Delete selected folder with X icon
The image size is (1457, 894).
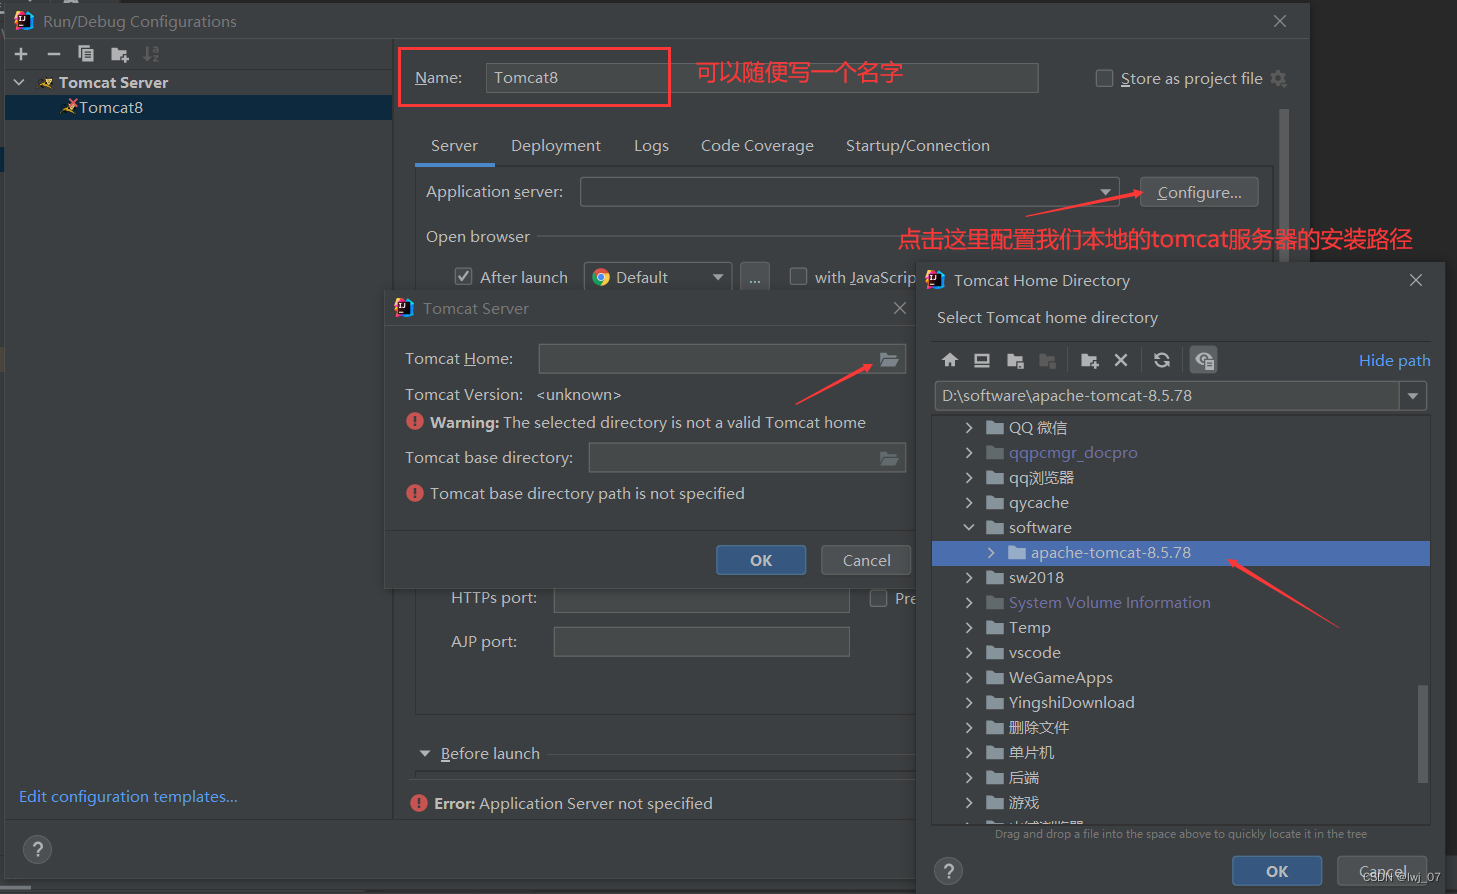(1121, 360)
